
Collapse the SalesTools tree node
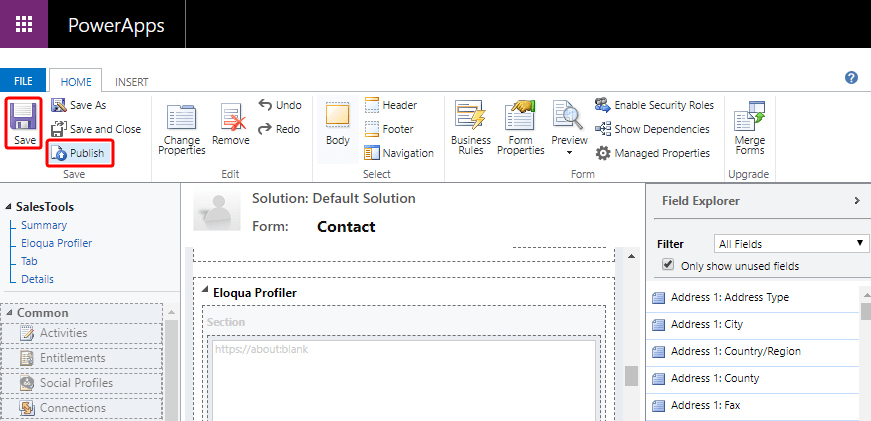coord(8,207)
